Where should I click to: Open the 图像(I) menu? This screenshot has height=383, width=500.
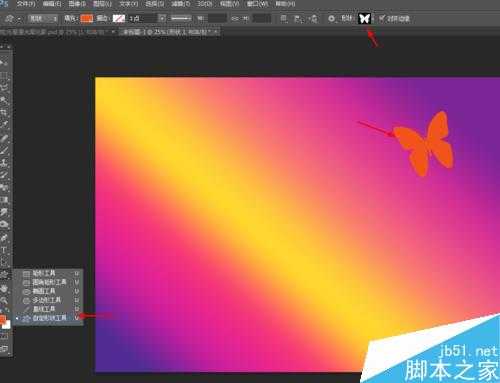pos(77,4)
